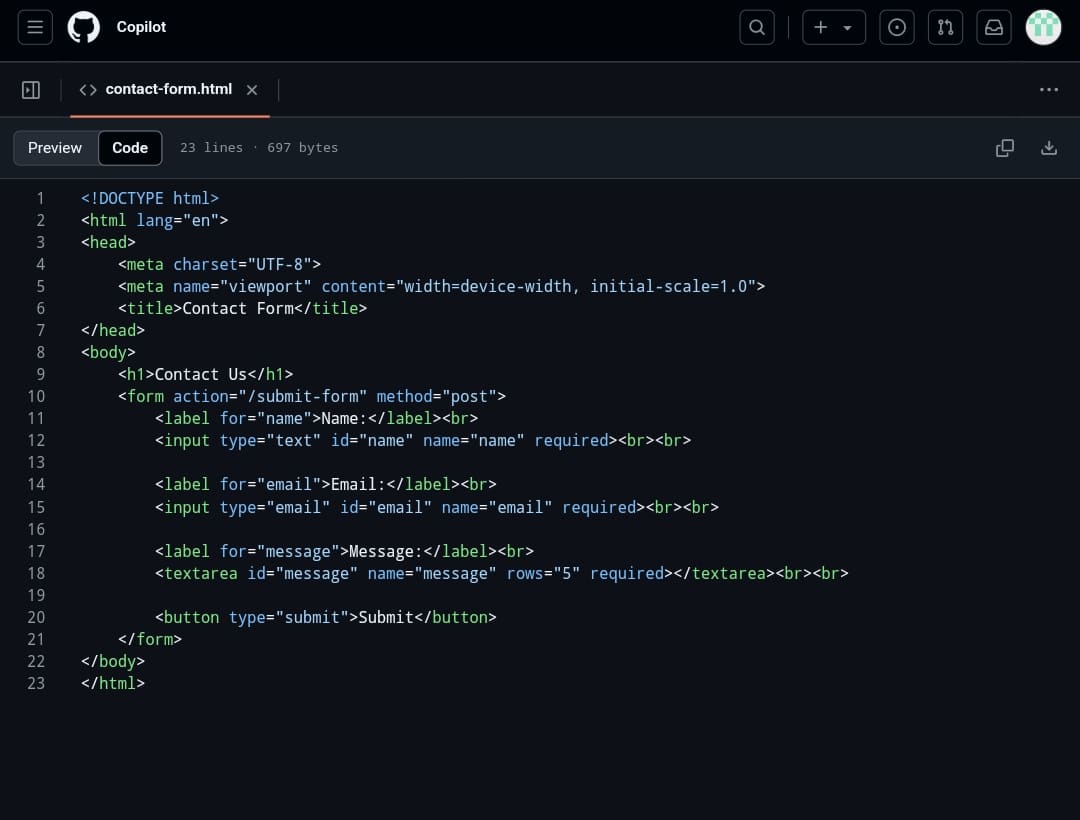
Task: Open the hamburger navigation menu
Action: coord(35,28)
